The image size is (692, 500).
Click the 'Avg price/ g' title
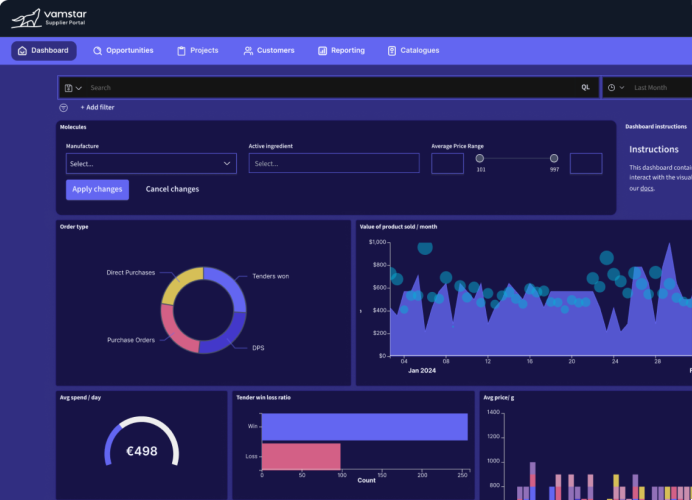click(x=499, y=398)
